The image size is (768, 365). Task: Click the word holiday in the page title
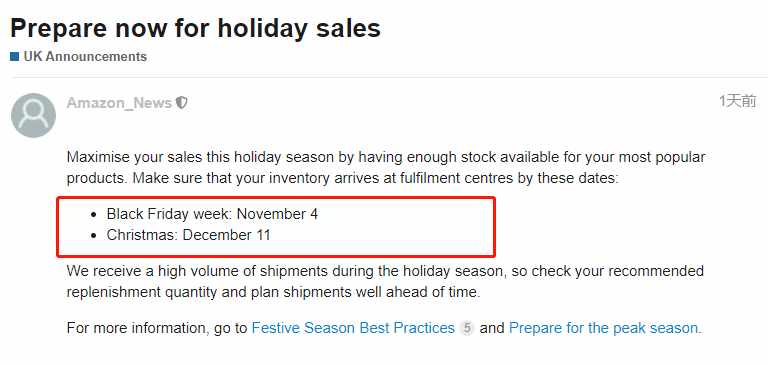coord(259,28)
